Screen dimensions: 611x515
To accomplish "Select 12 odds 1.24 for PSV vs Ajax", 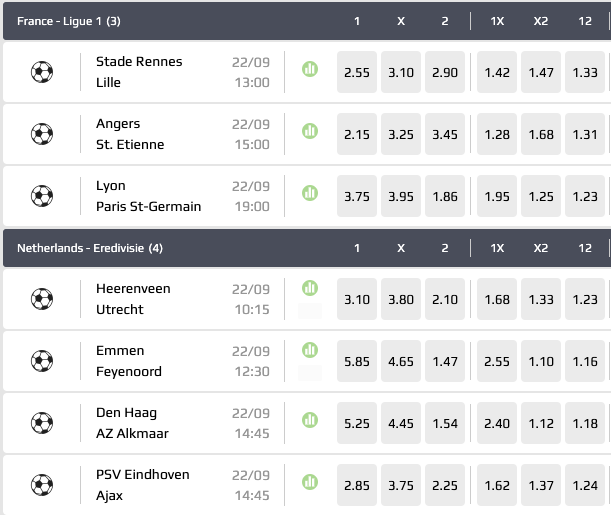I will click(585, 485).
